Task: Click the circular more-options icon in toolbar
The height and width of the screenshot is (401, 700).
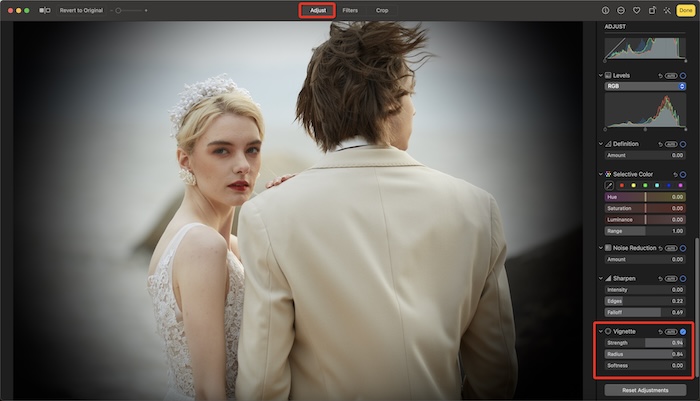Action: pyautogui.click(x=621, y=10)
